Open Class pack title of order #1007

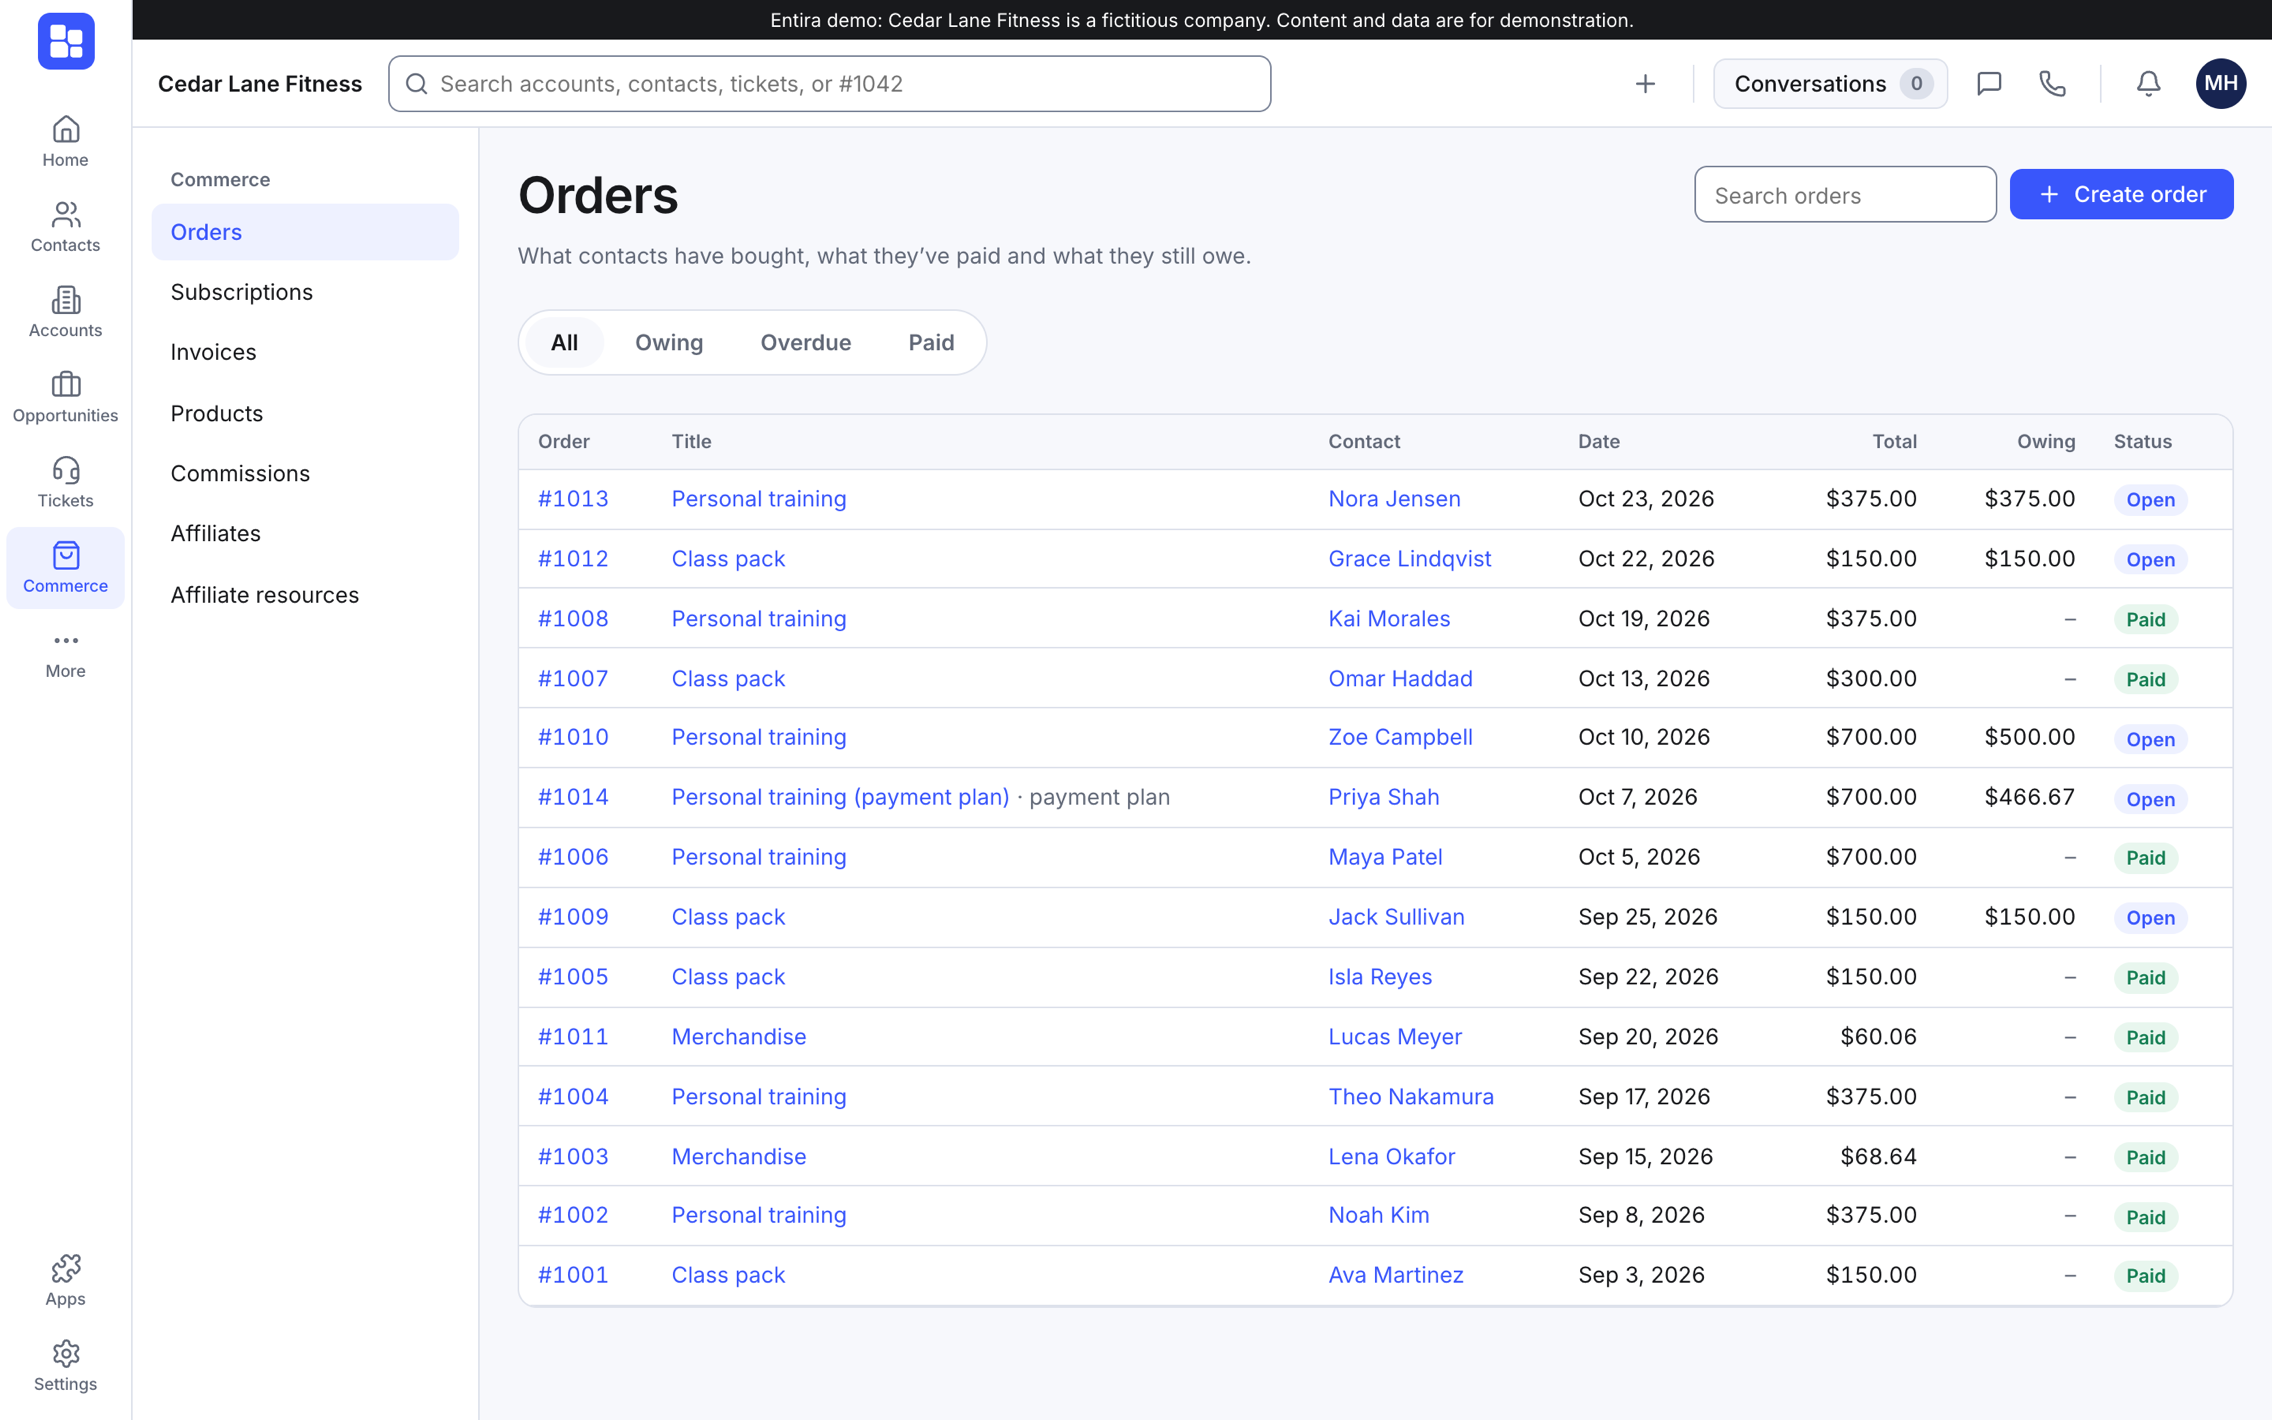(x=728, y=678)
